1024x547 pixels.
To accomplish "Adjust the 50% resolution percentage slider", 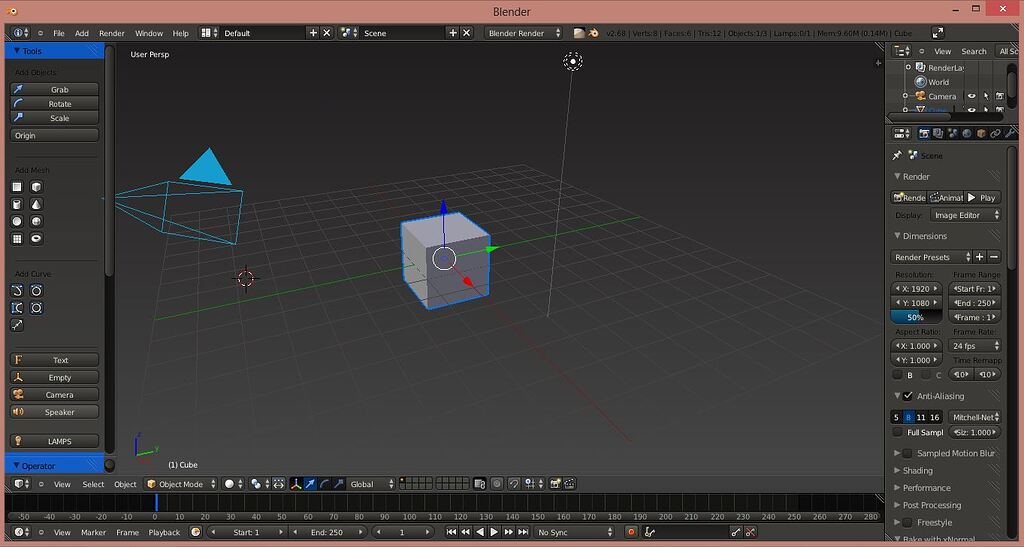I will pyautogui.click(x=916, y=317).
